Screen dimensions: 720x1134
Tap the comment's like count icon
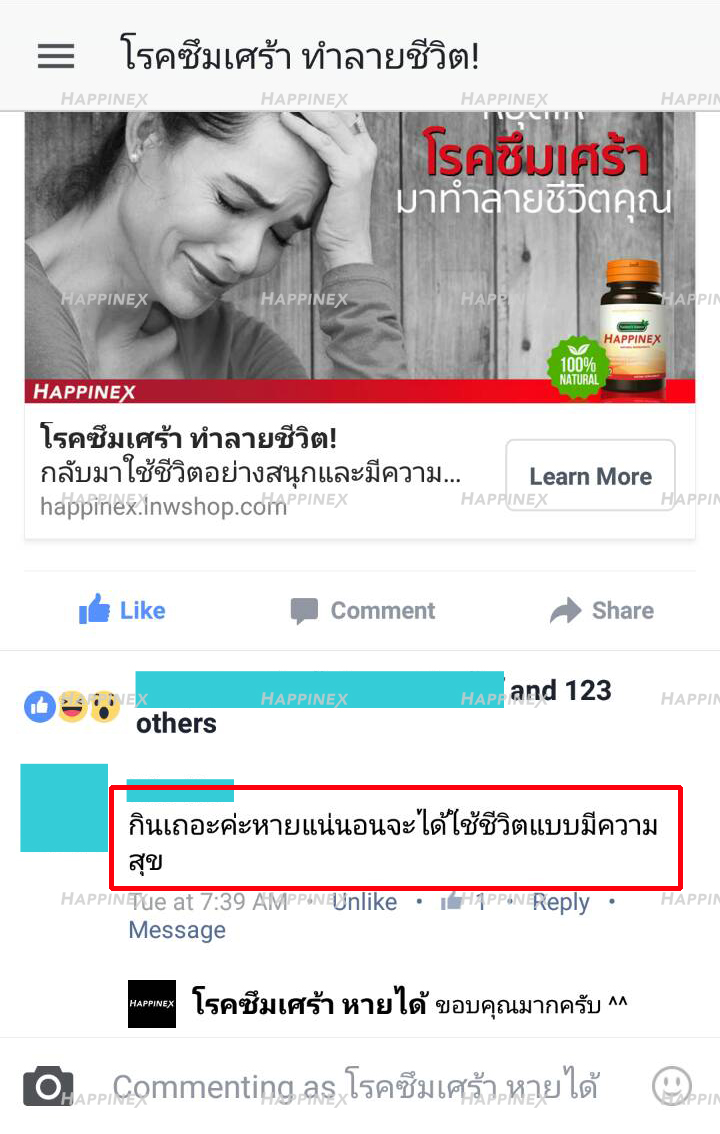[452, 901]
